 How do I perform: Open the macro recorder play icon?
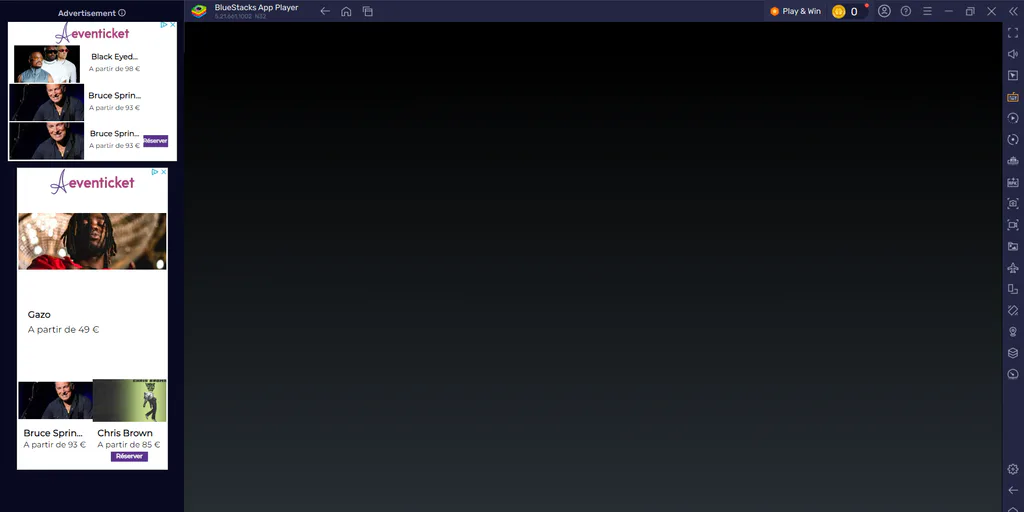(x=1013, y=118)
